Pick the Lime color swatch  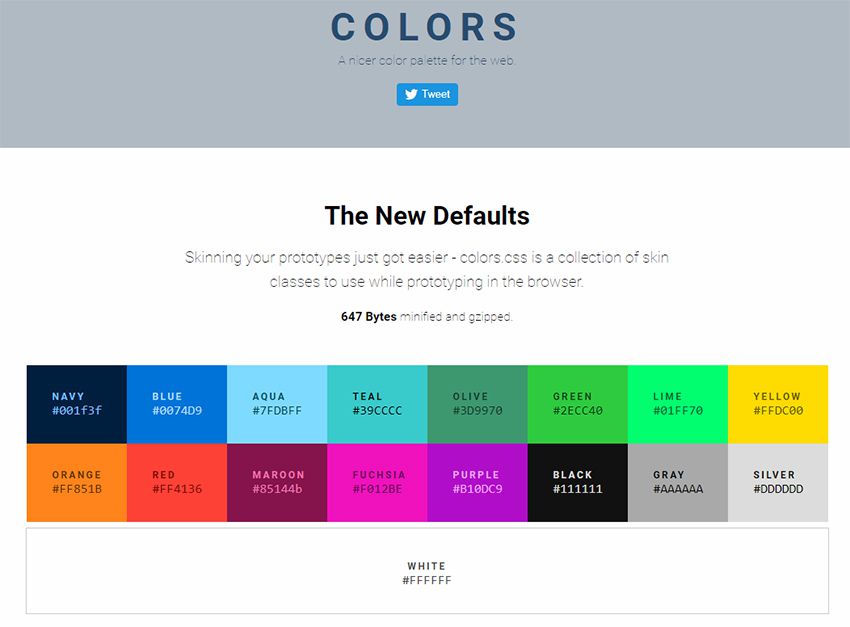pos(677,404)
